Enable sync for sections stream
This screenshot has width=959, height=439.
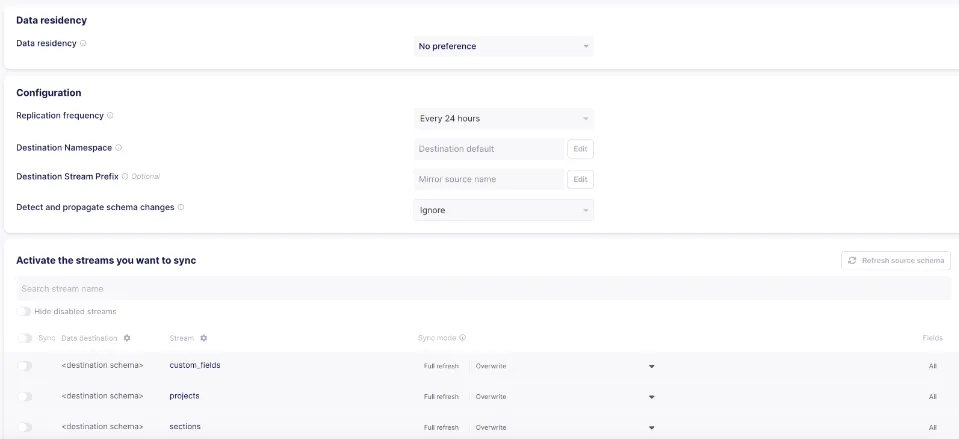[x=24, y=427]
